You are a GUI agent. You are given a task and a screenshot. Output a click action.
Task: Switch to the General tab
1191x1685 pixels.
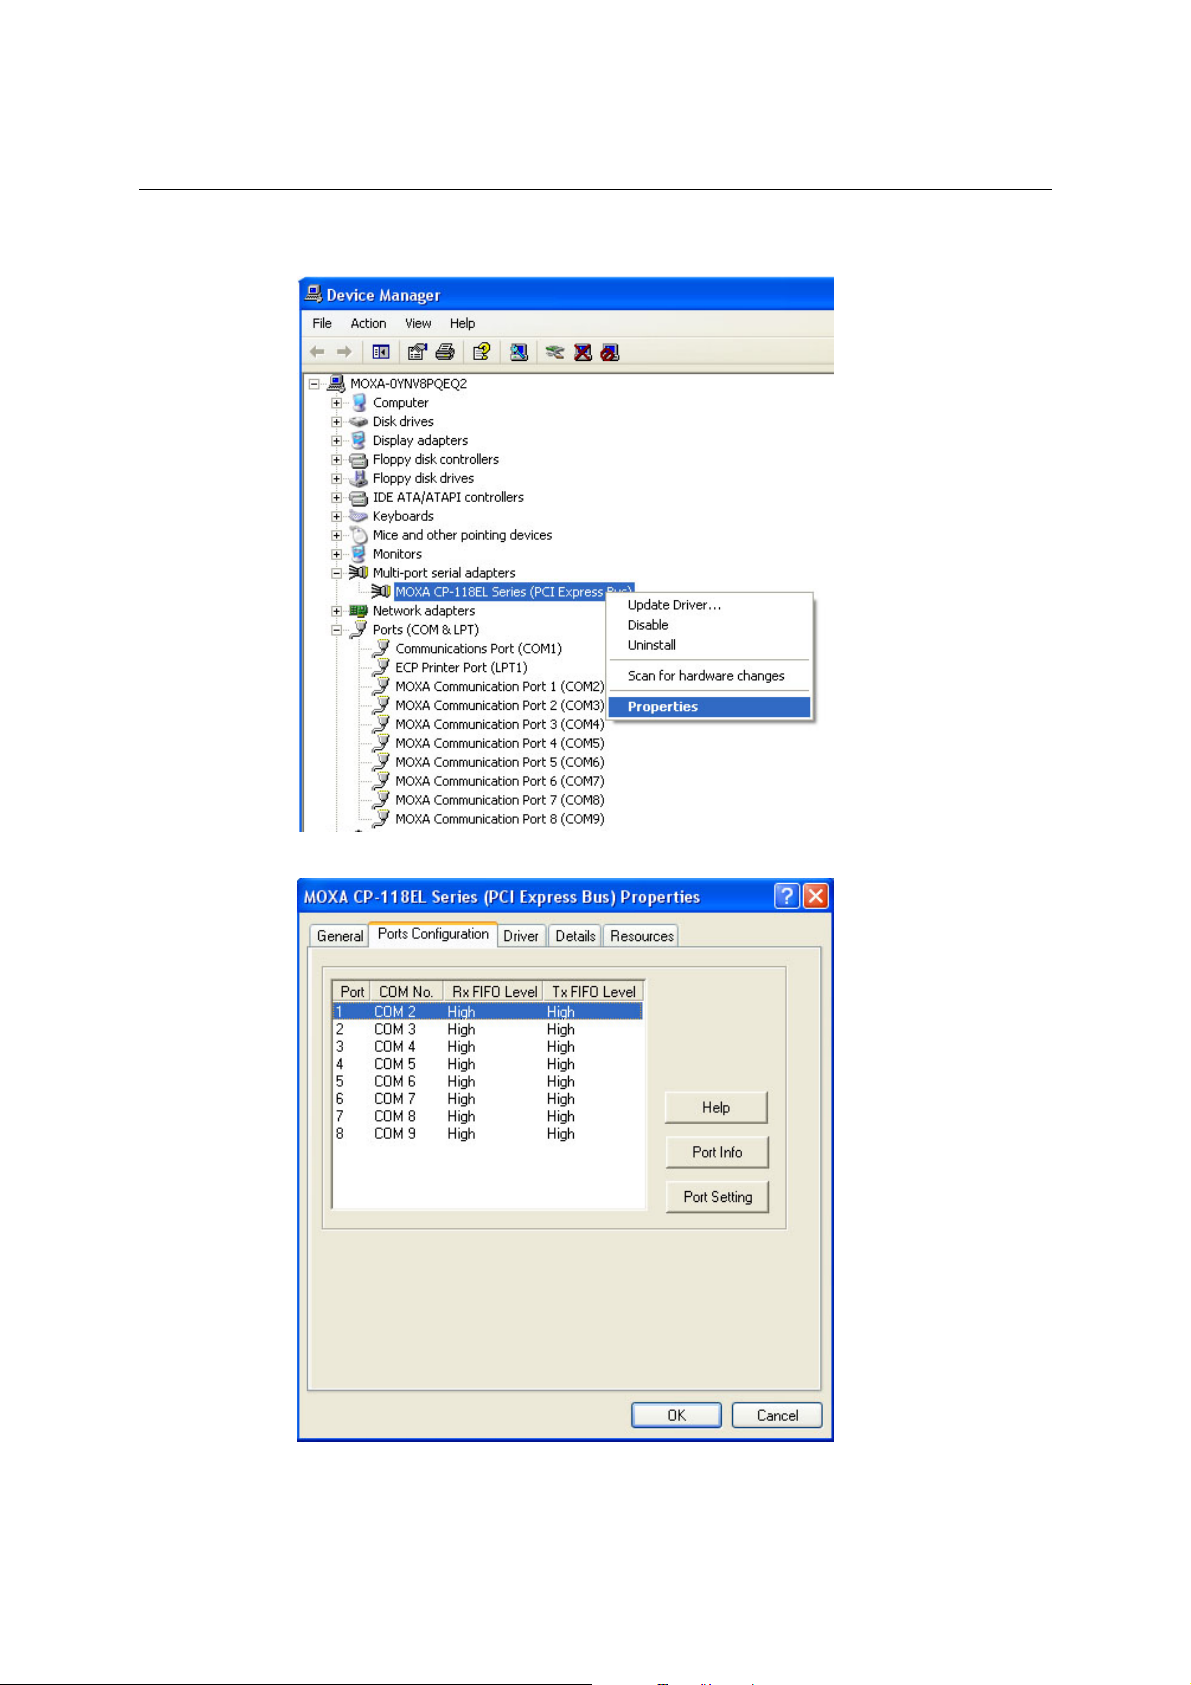(340, 936)
